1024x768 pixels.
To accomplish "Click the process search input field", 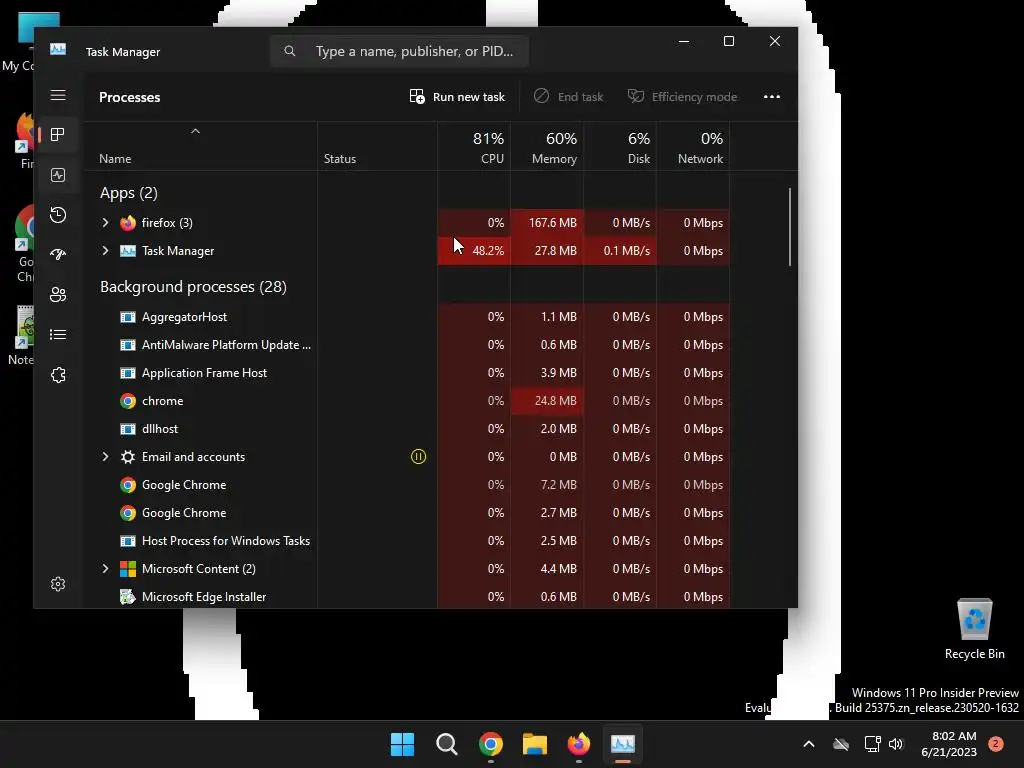I will pyautogui.click(x=400, y=51).
